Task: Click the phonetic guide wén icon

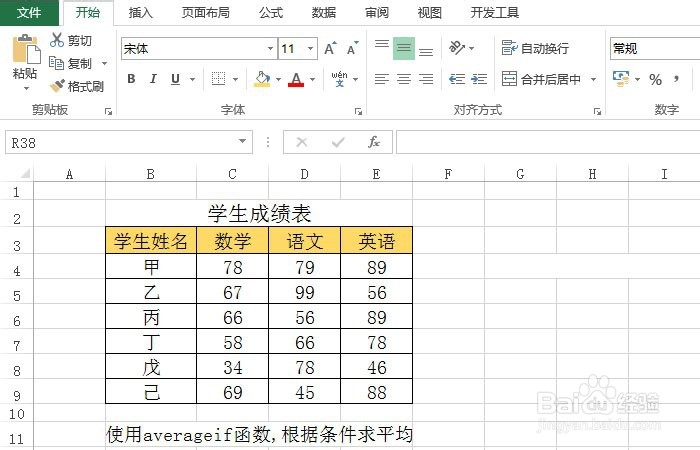Action: click(339, 79)
